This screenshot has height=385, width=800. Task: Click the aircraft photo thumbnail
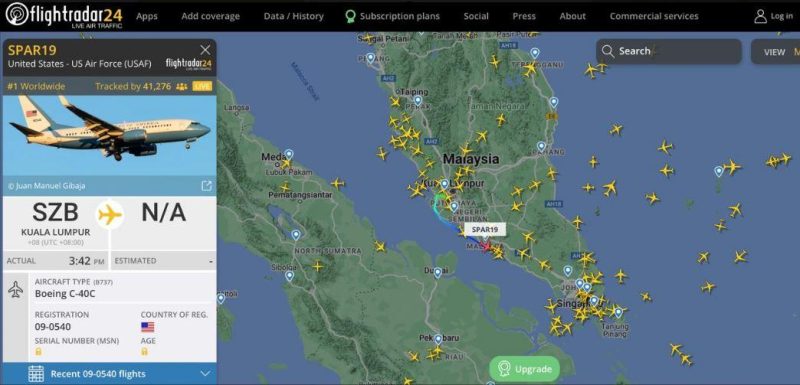pyautogui.click(x=110, y=136)
